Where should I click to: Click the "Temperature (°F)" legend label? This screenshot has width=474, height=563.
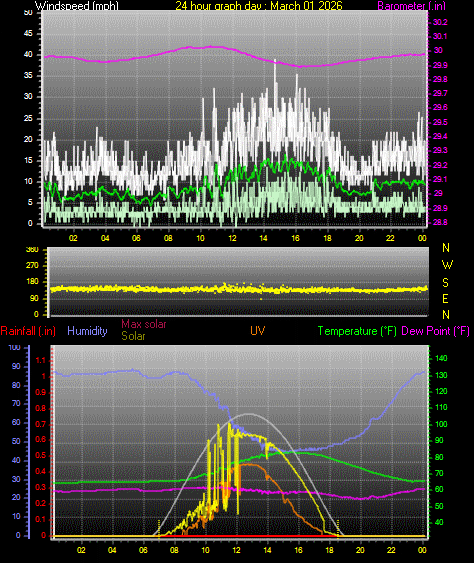coord(357,331)
